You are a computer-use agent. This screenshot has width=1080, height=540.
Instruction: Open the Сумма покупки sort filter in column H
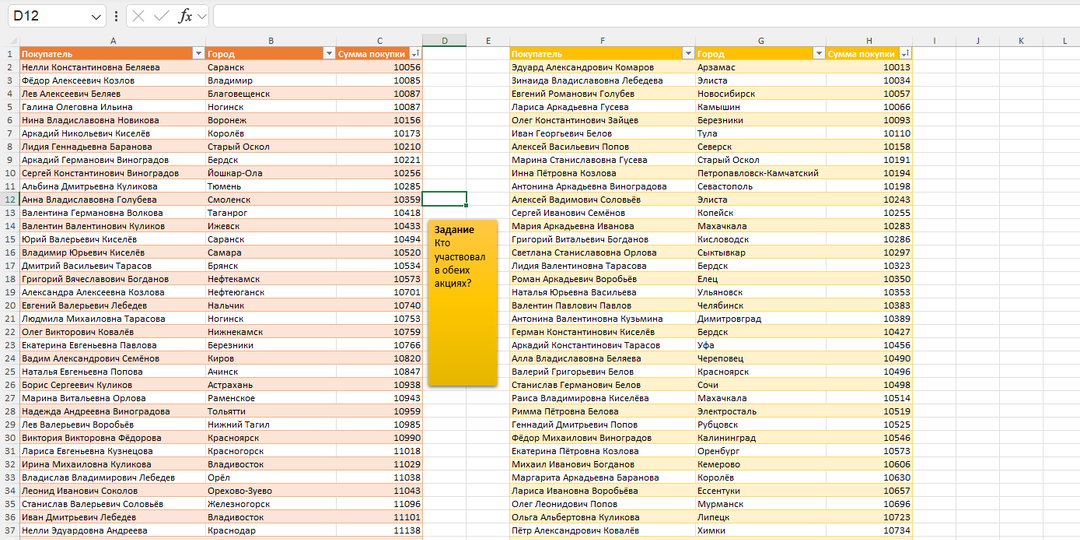coord(905,54)
